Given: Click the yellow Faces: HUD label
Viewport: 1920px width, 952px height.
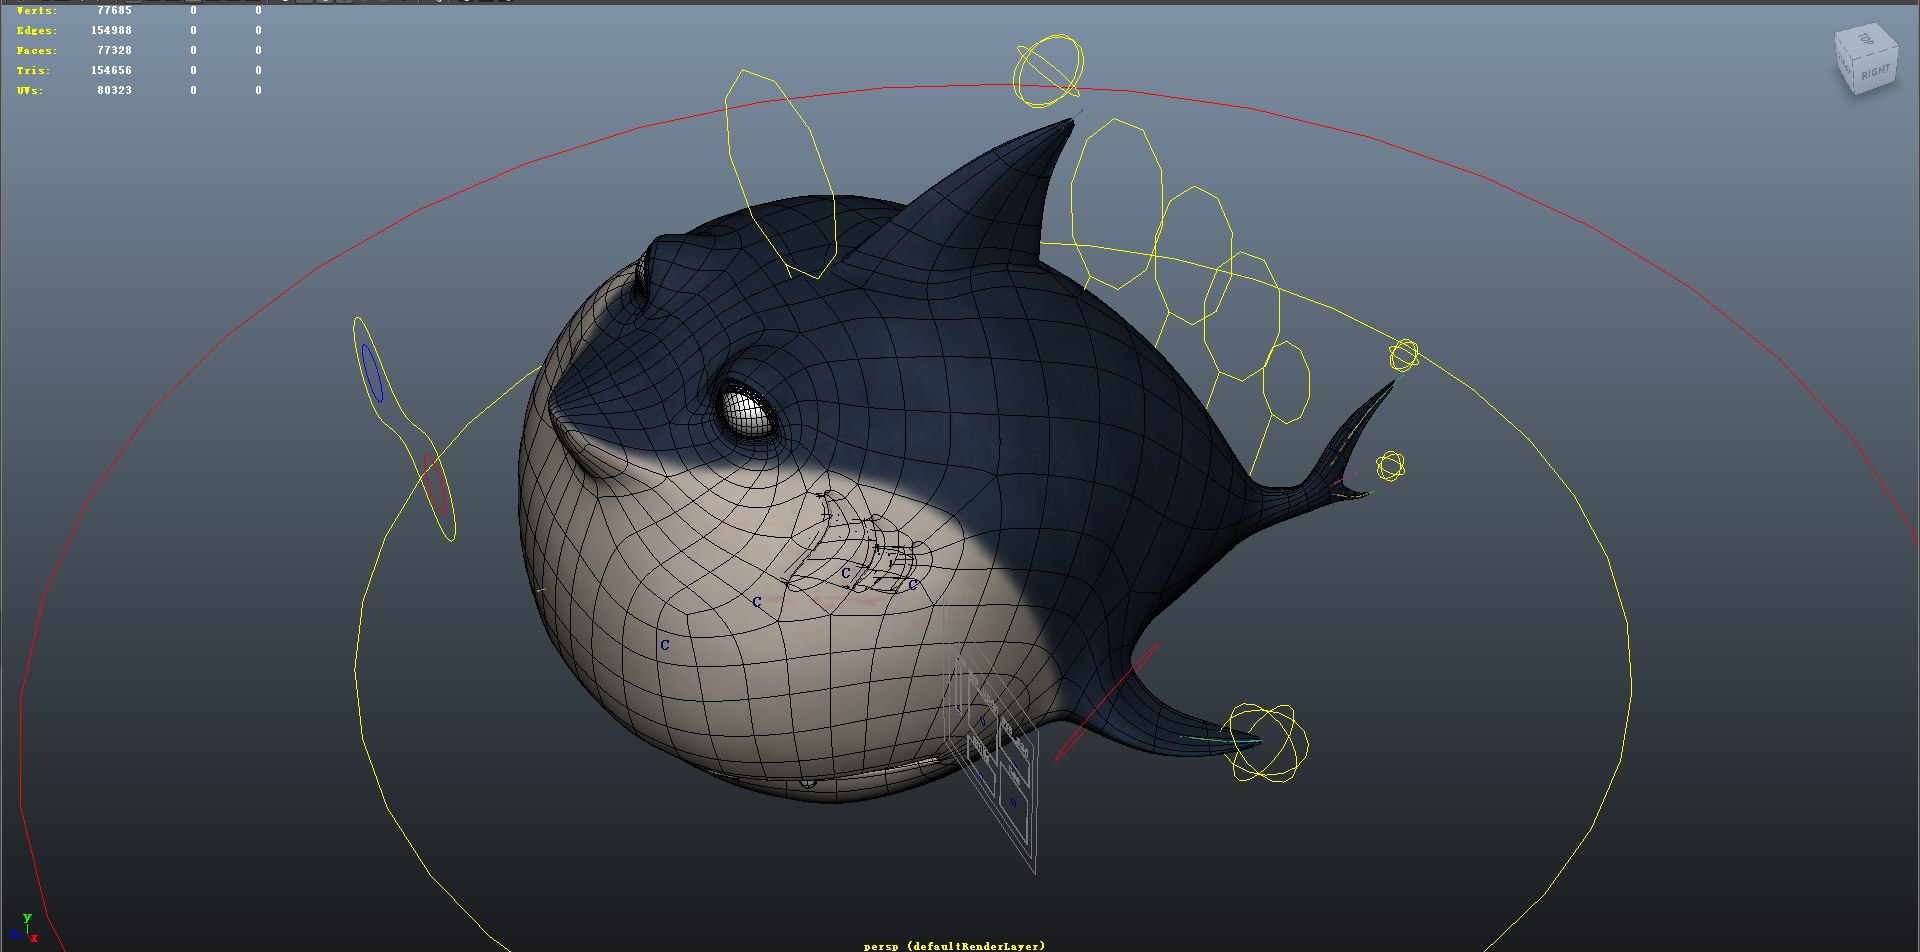Looking at the screenshot, I should [37, 50].
